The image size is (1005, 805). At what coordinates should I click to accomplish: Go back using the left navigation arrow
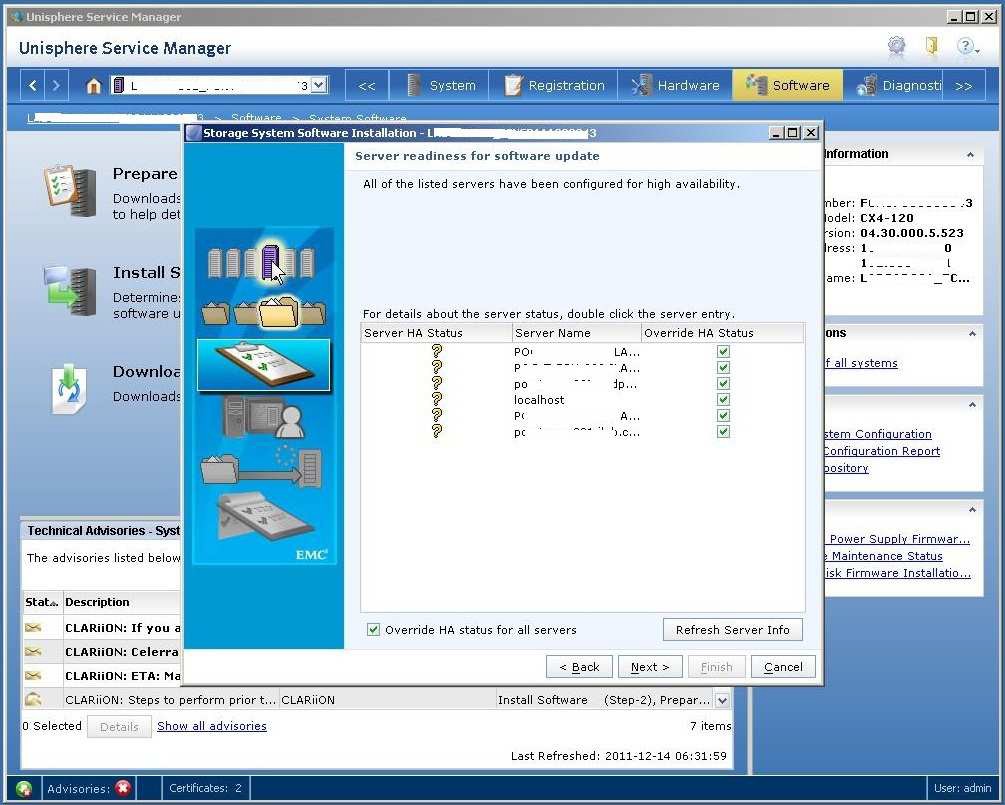click(x=33, y=85)
